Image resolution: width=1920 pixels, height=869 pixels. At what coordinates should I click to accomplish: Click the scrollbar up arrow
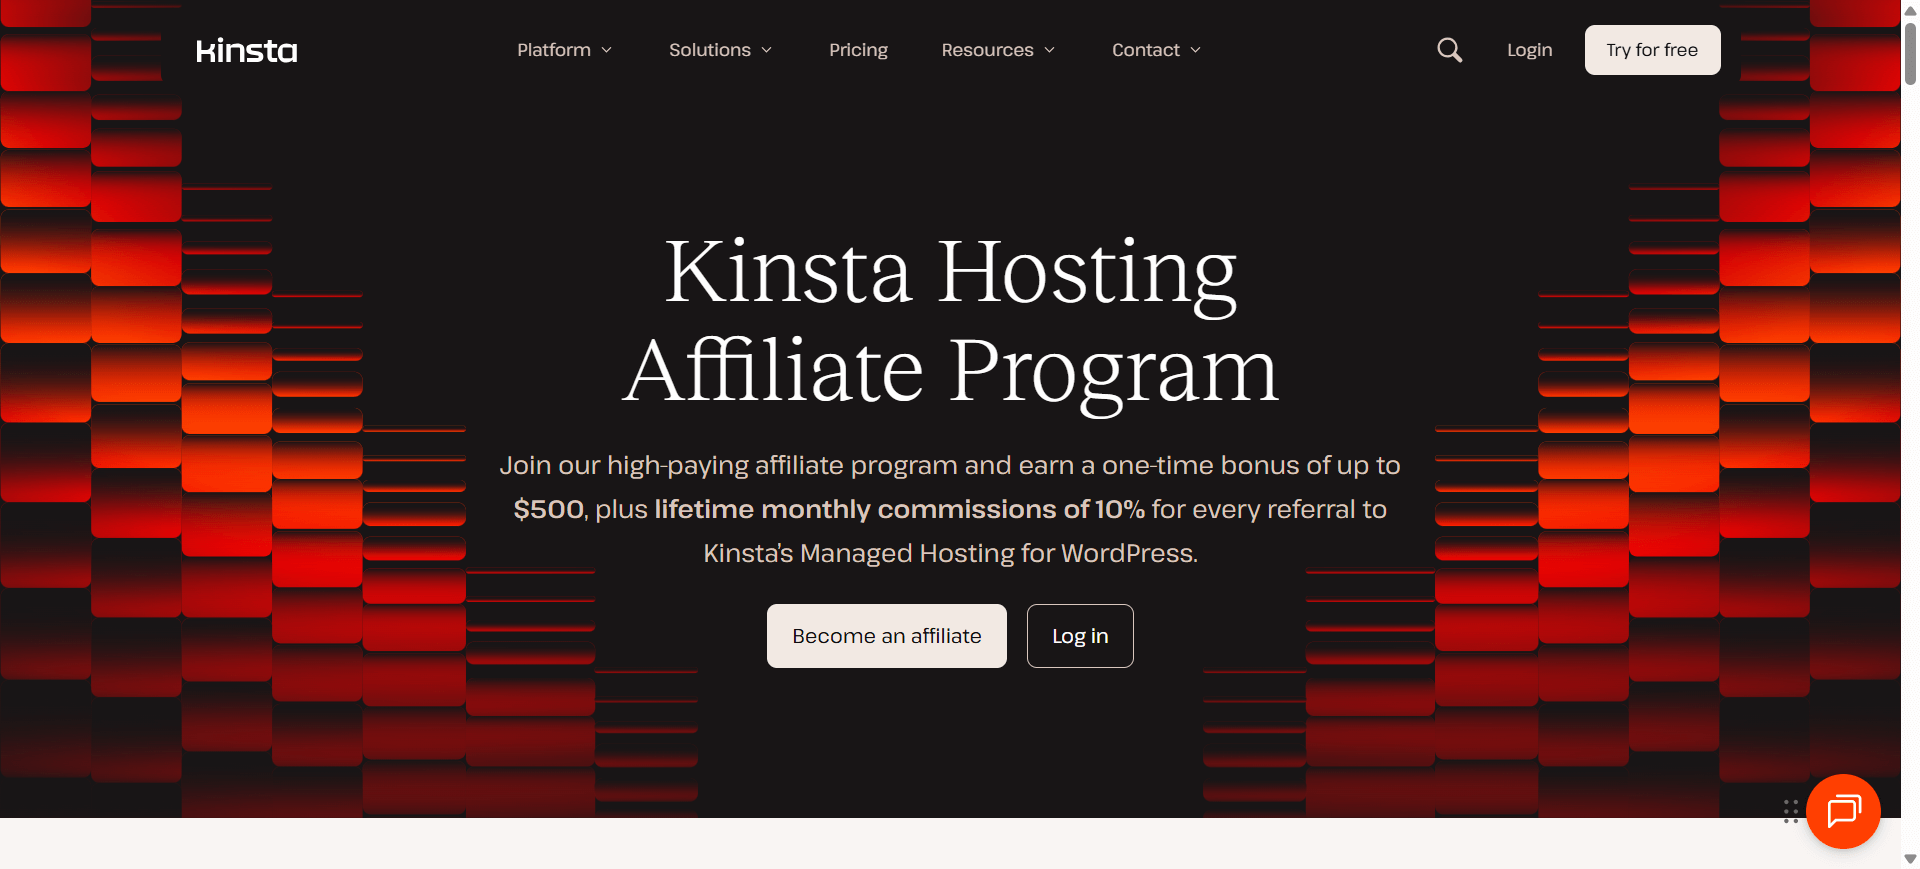click(x=1910, y=9)
